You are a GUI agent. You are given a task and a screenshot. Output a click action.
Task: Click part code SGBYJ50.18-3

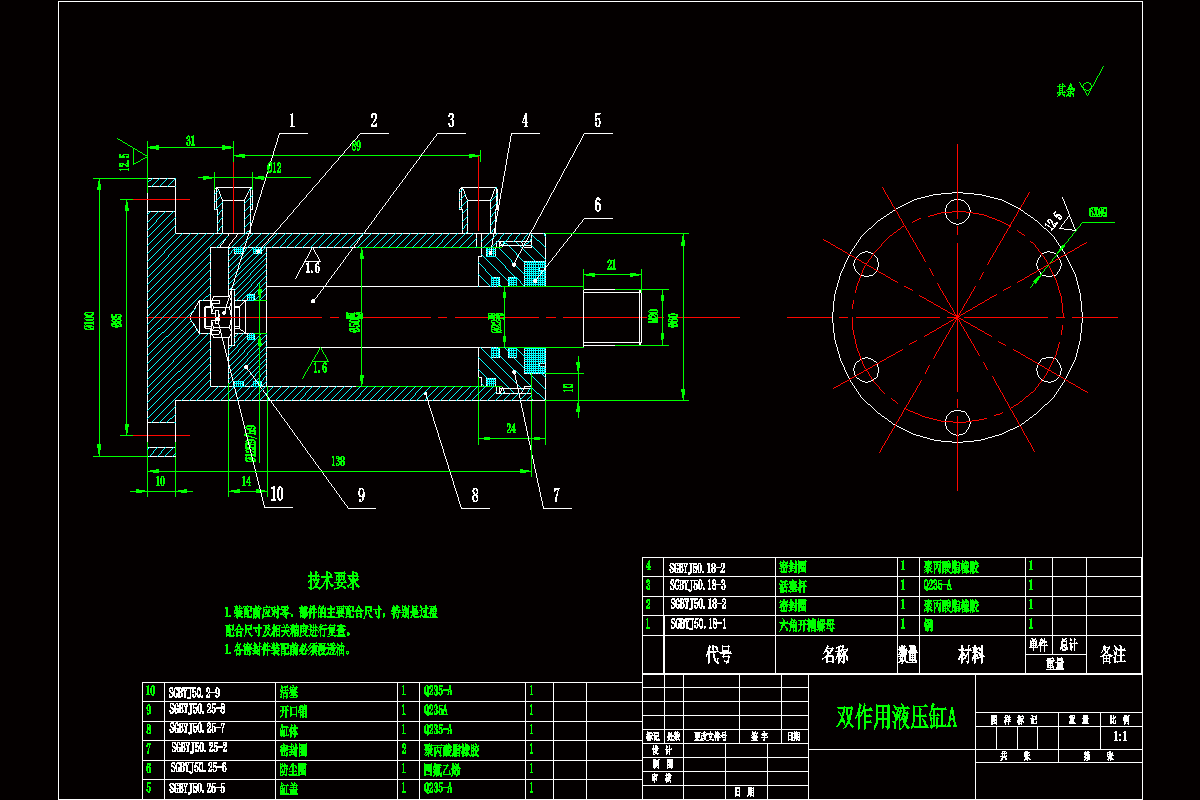[698, 585]
